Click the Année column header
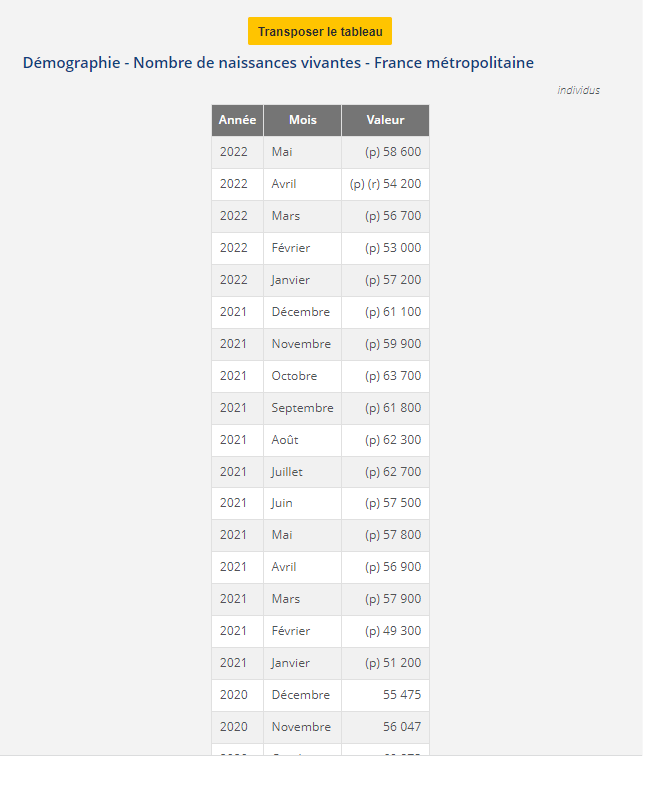Screen dimensions: 651x785 [237, 120]
